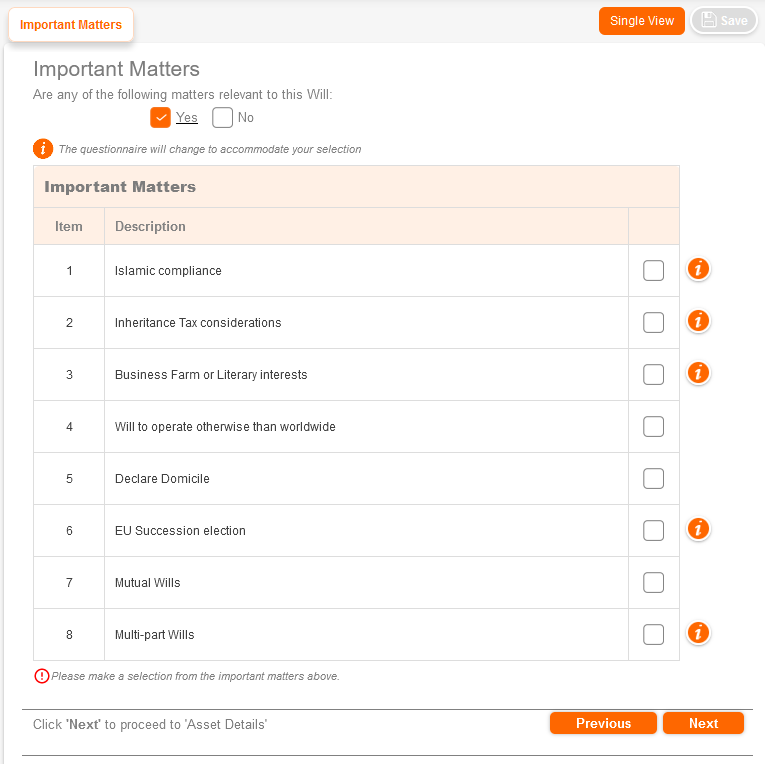765x764 pixels.
Task: Open Multi-part Wills info icon
Action: coord(699,633)
